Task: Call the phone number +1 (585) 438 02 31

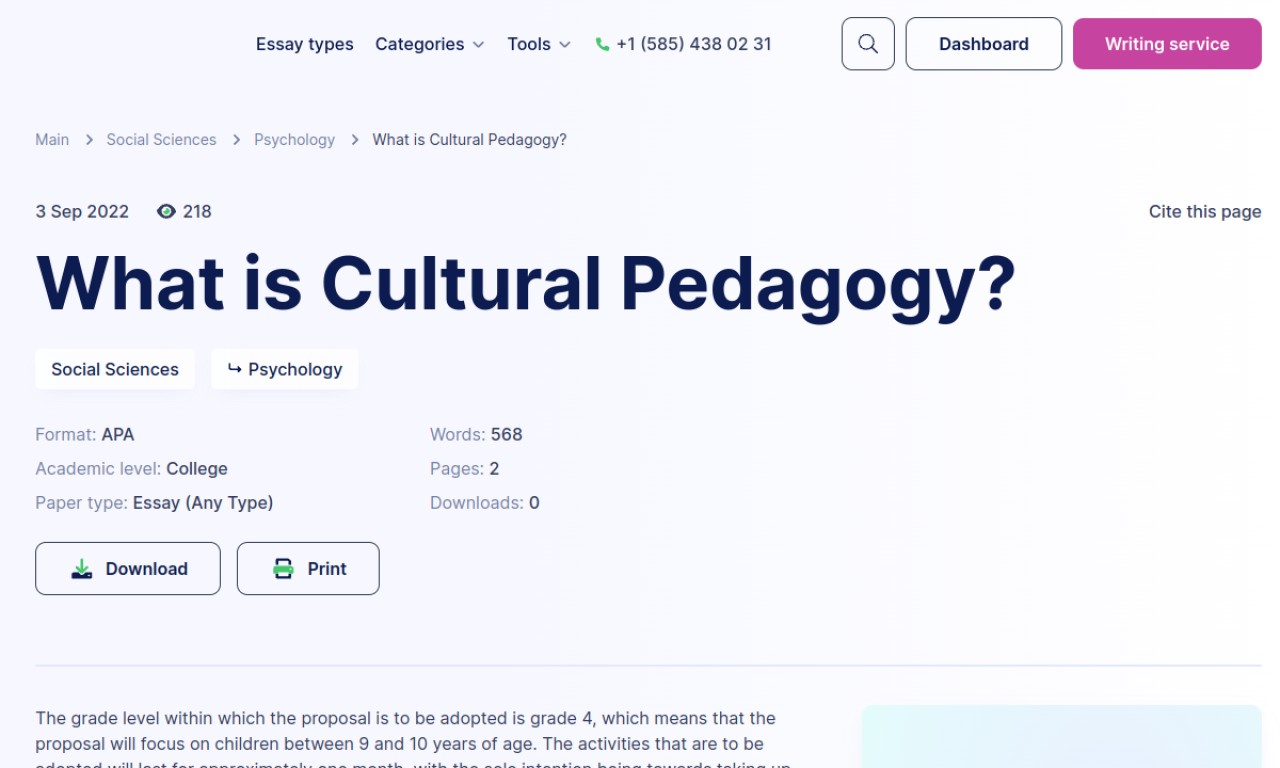Action: pos(693,44)
